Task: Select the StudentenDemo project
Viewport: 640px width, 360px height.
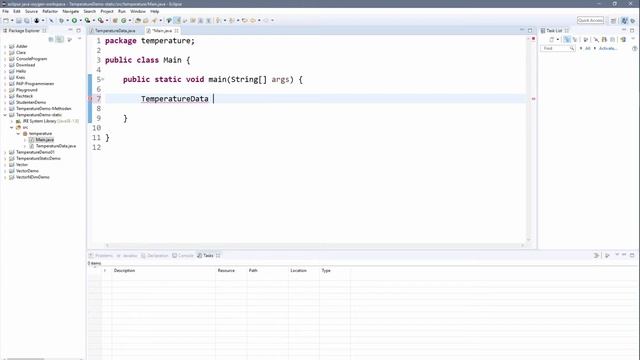Action: [x=31, y=102]
